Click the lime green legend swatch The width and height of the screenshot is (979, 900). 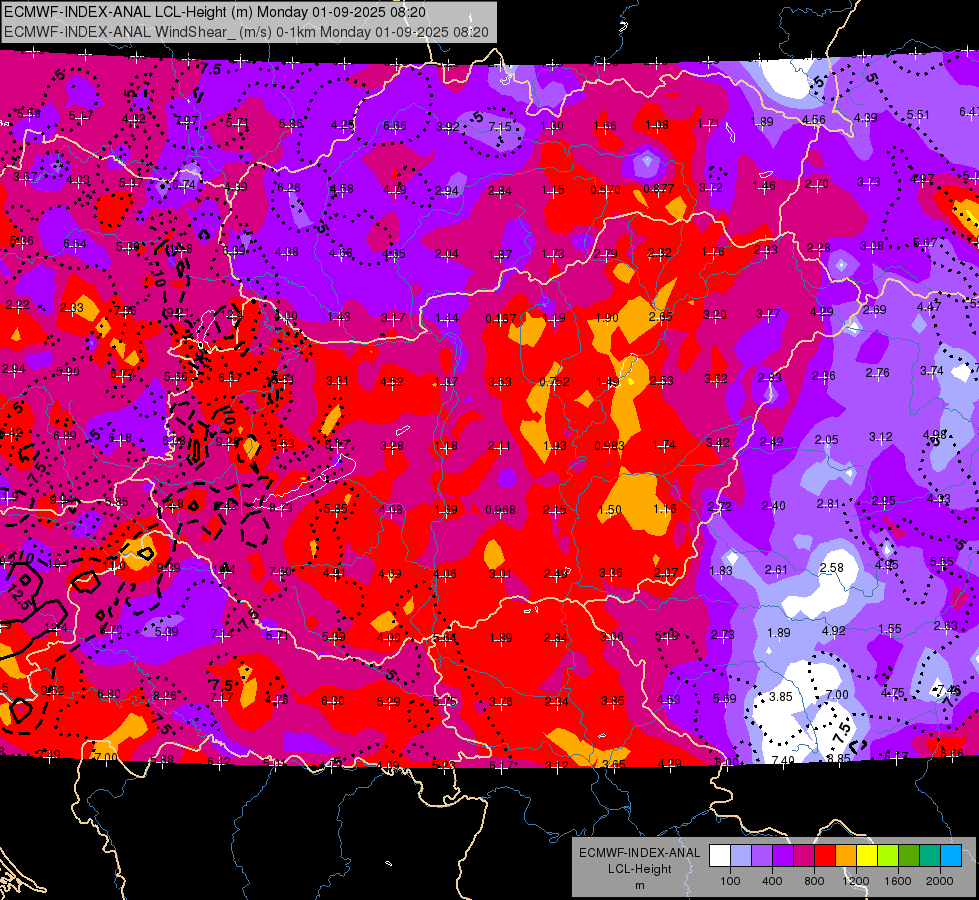click(888, 856)
